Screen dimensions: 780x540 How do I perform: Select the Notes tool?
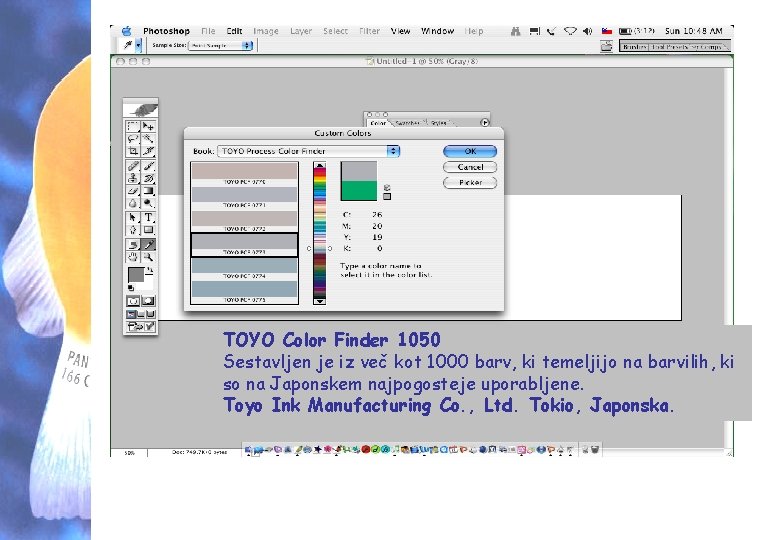(x=133, y=245)
